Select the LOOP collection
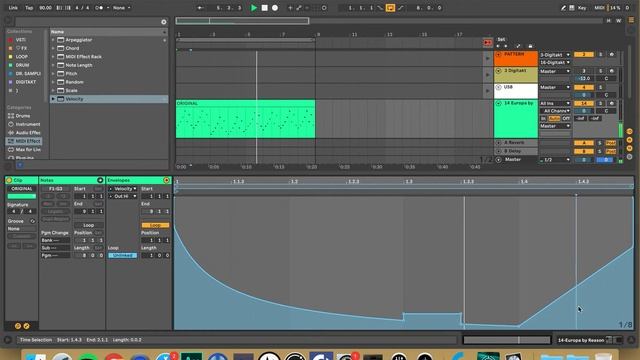 pyautogui.click(x=22, y=57)
